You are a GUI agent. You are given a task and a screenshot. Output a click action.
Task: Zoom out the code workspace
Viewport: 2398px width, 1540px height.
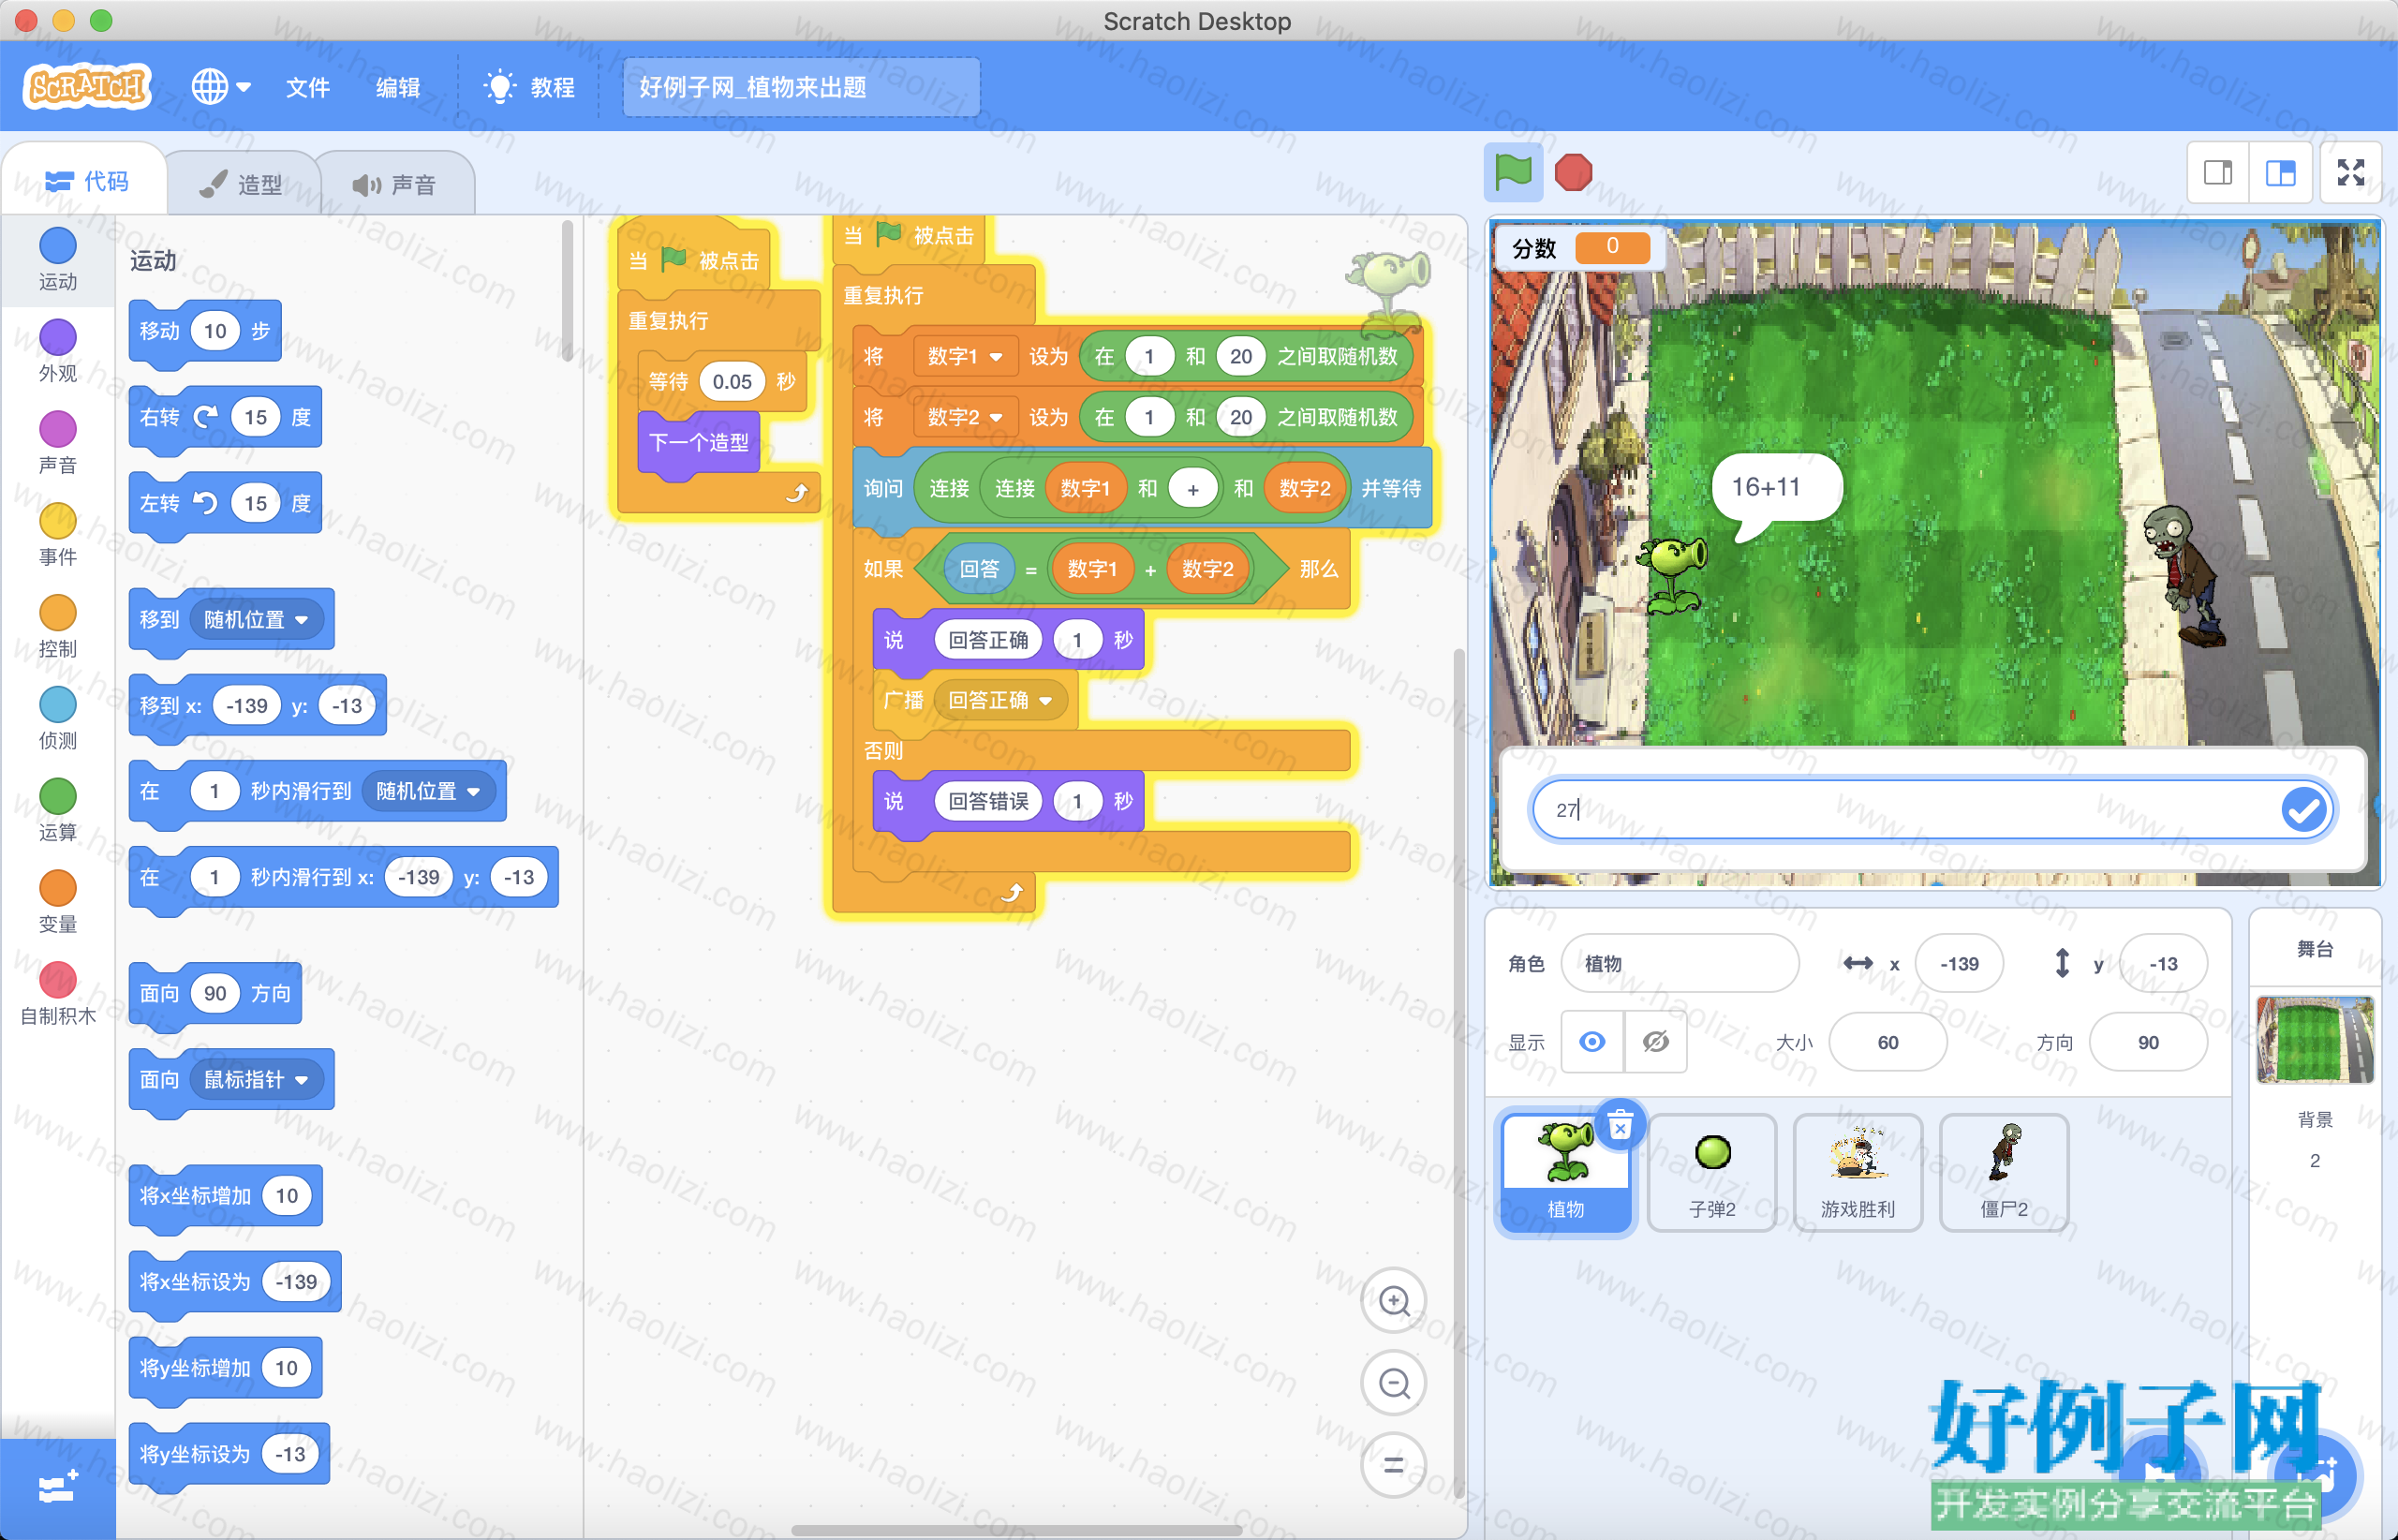[1394, 1383]
